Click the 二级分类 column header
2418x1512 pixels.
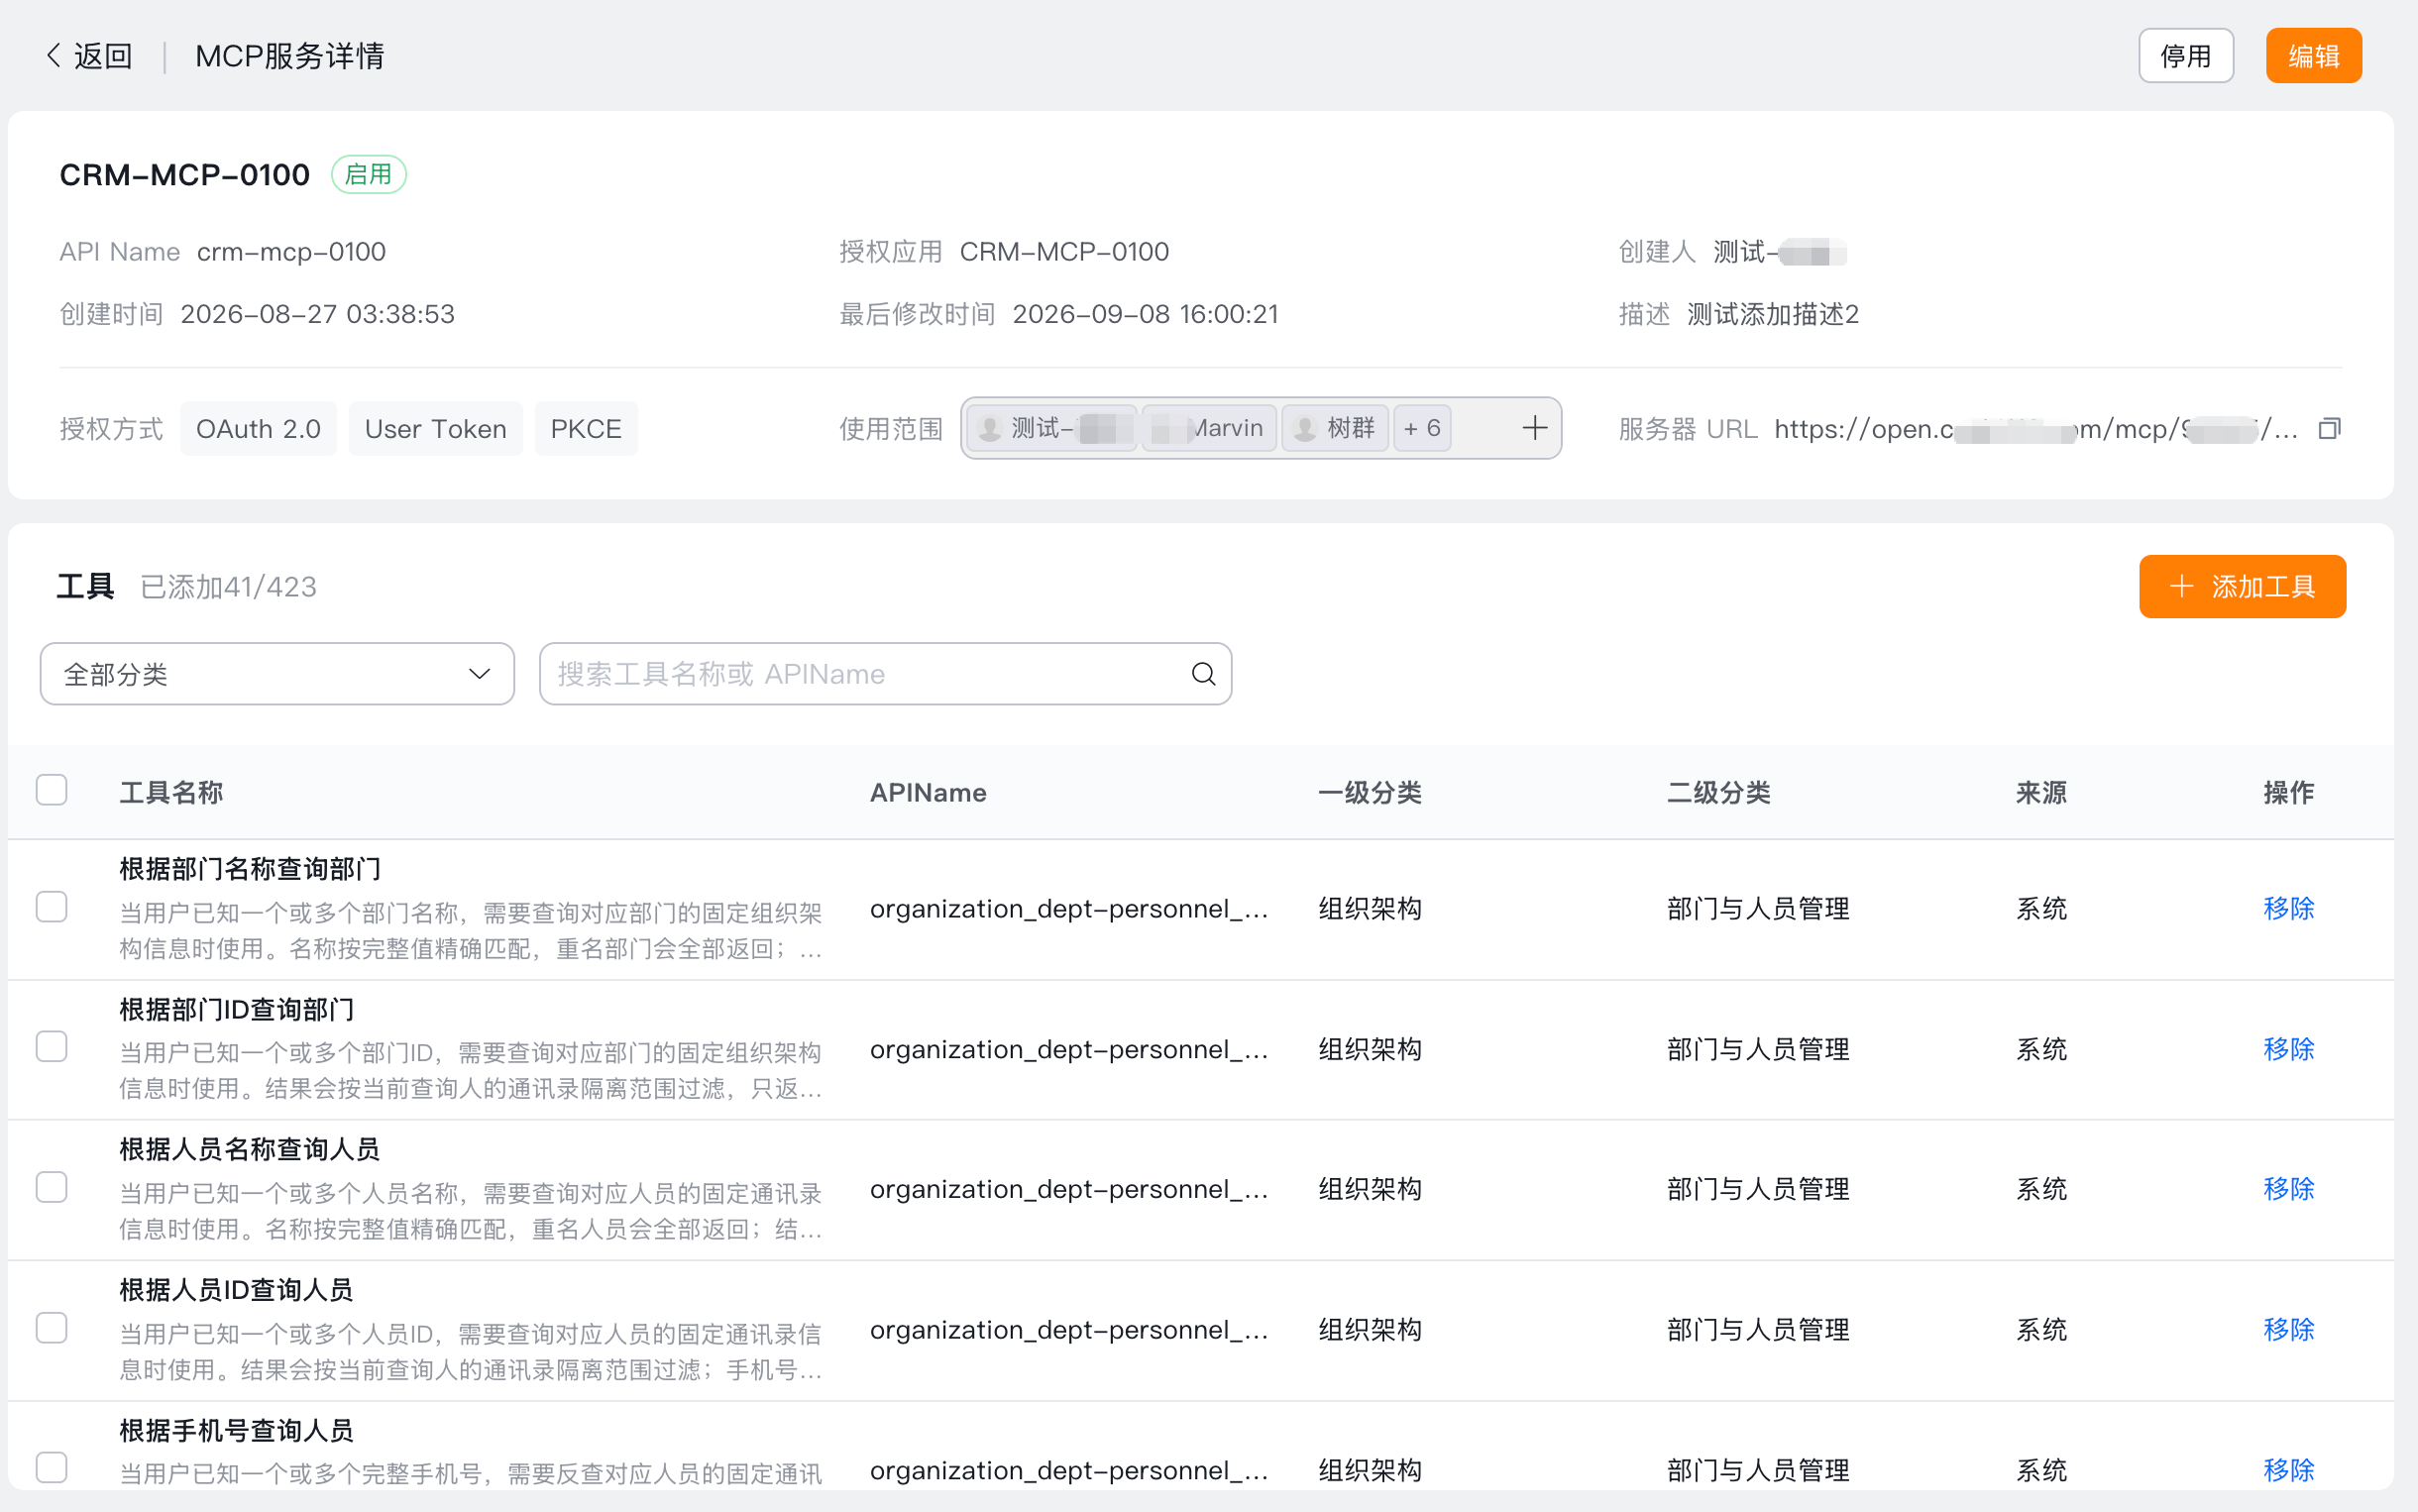tap(1719, 793)
